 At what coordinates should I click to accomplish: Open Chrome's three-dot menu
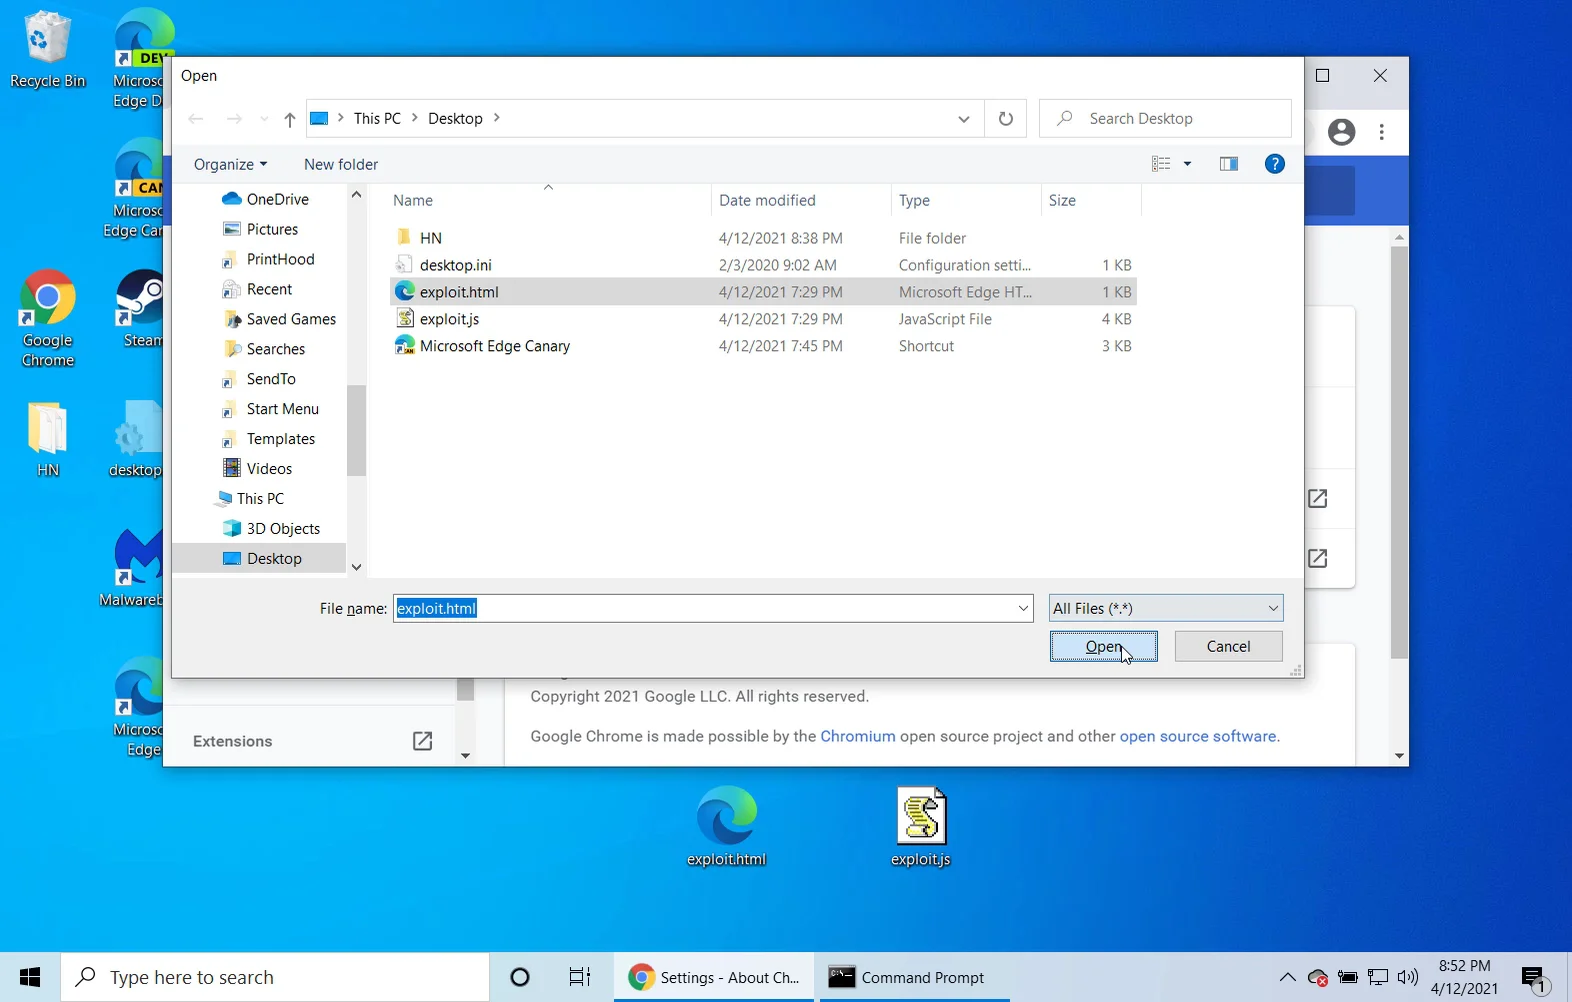(1382, 132)
